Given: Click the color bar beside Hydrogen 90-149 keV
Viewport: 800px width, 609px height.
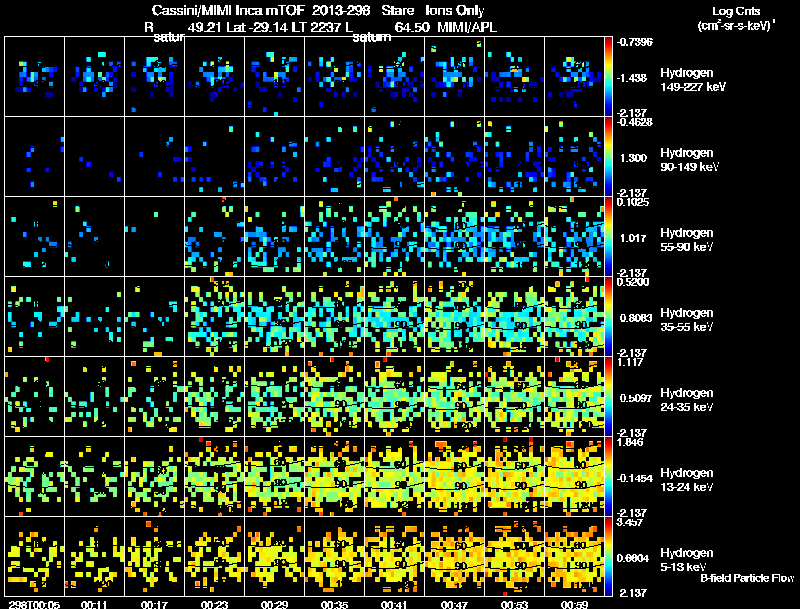Looking at the screenshot, I should click(x=608, y=156).
